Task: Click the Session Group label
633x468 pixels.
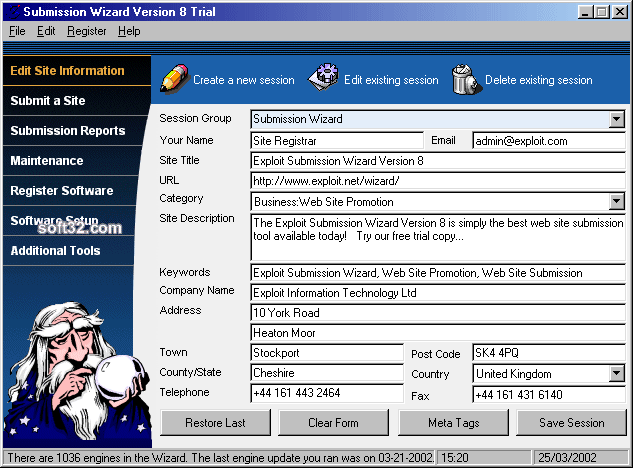Action: pyautogui.click(x=195, y=118)
